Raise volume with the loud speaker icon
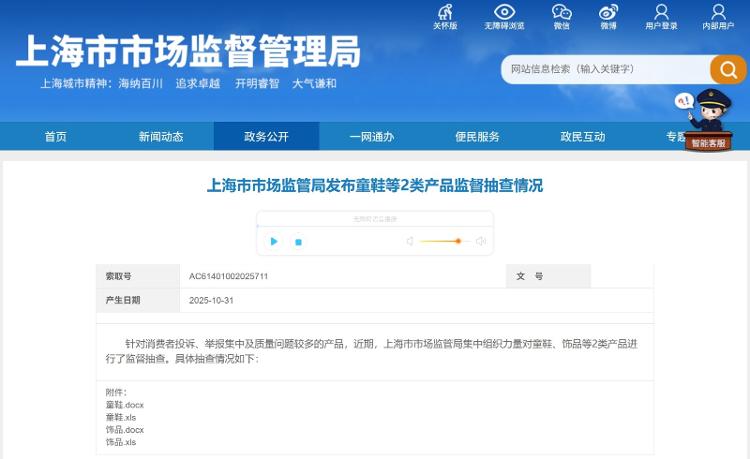This screenshot has width=750, height=459. [480, 241]
